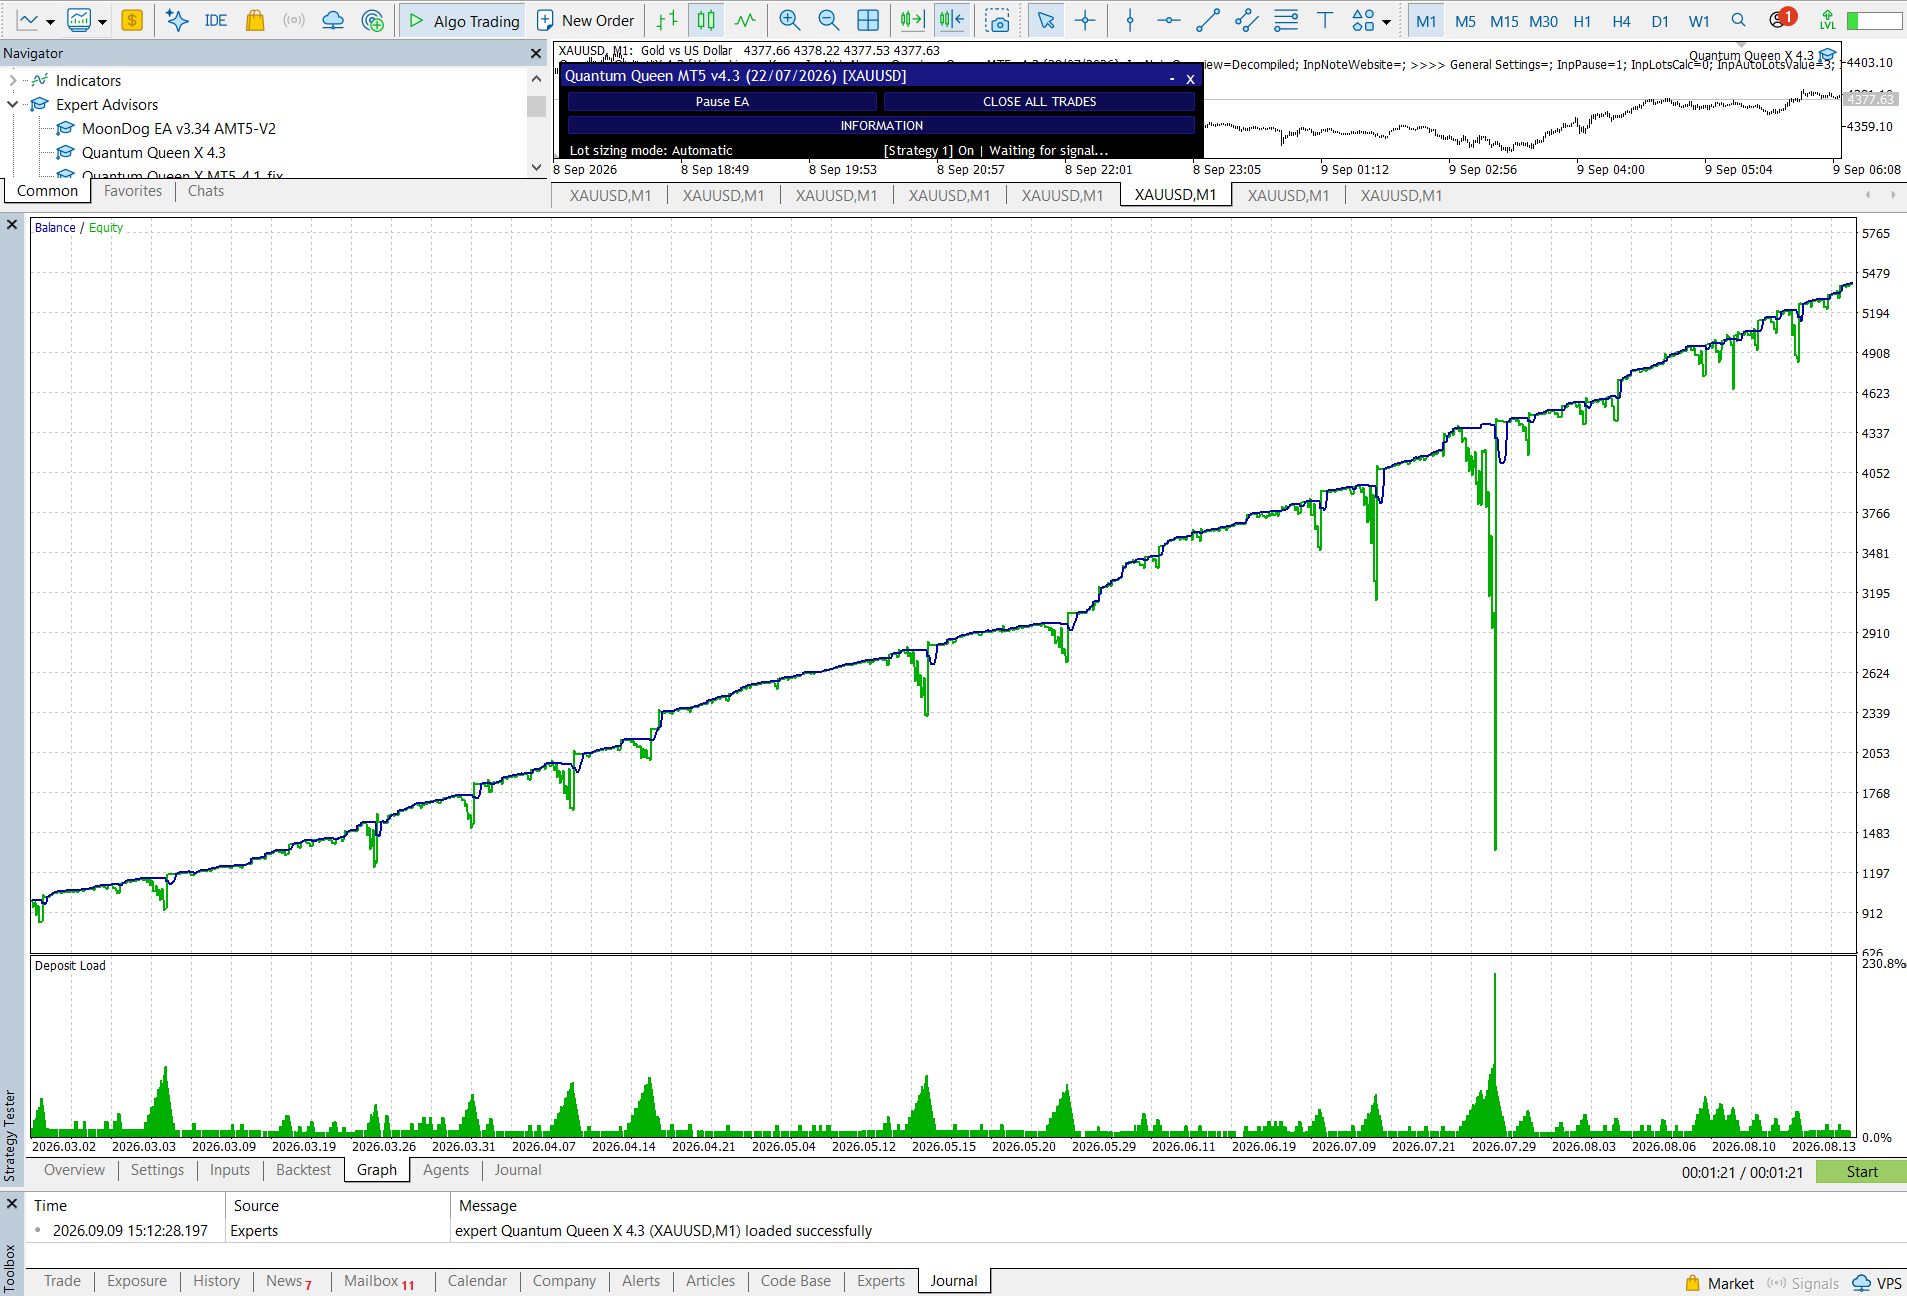Image resolution: width=1907 pixels, height=1296 pixels.
Task: Open the Backtest tab in Strategy Tester
Action: [x=303, y=1170]
